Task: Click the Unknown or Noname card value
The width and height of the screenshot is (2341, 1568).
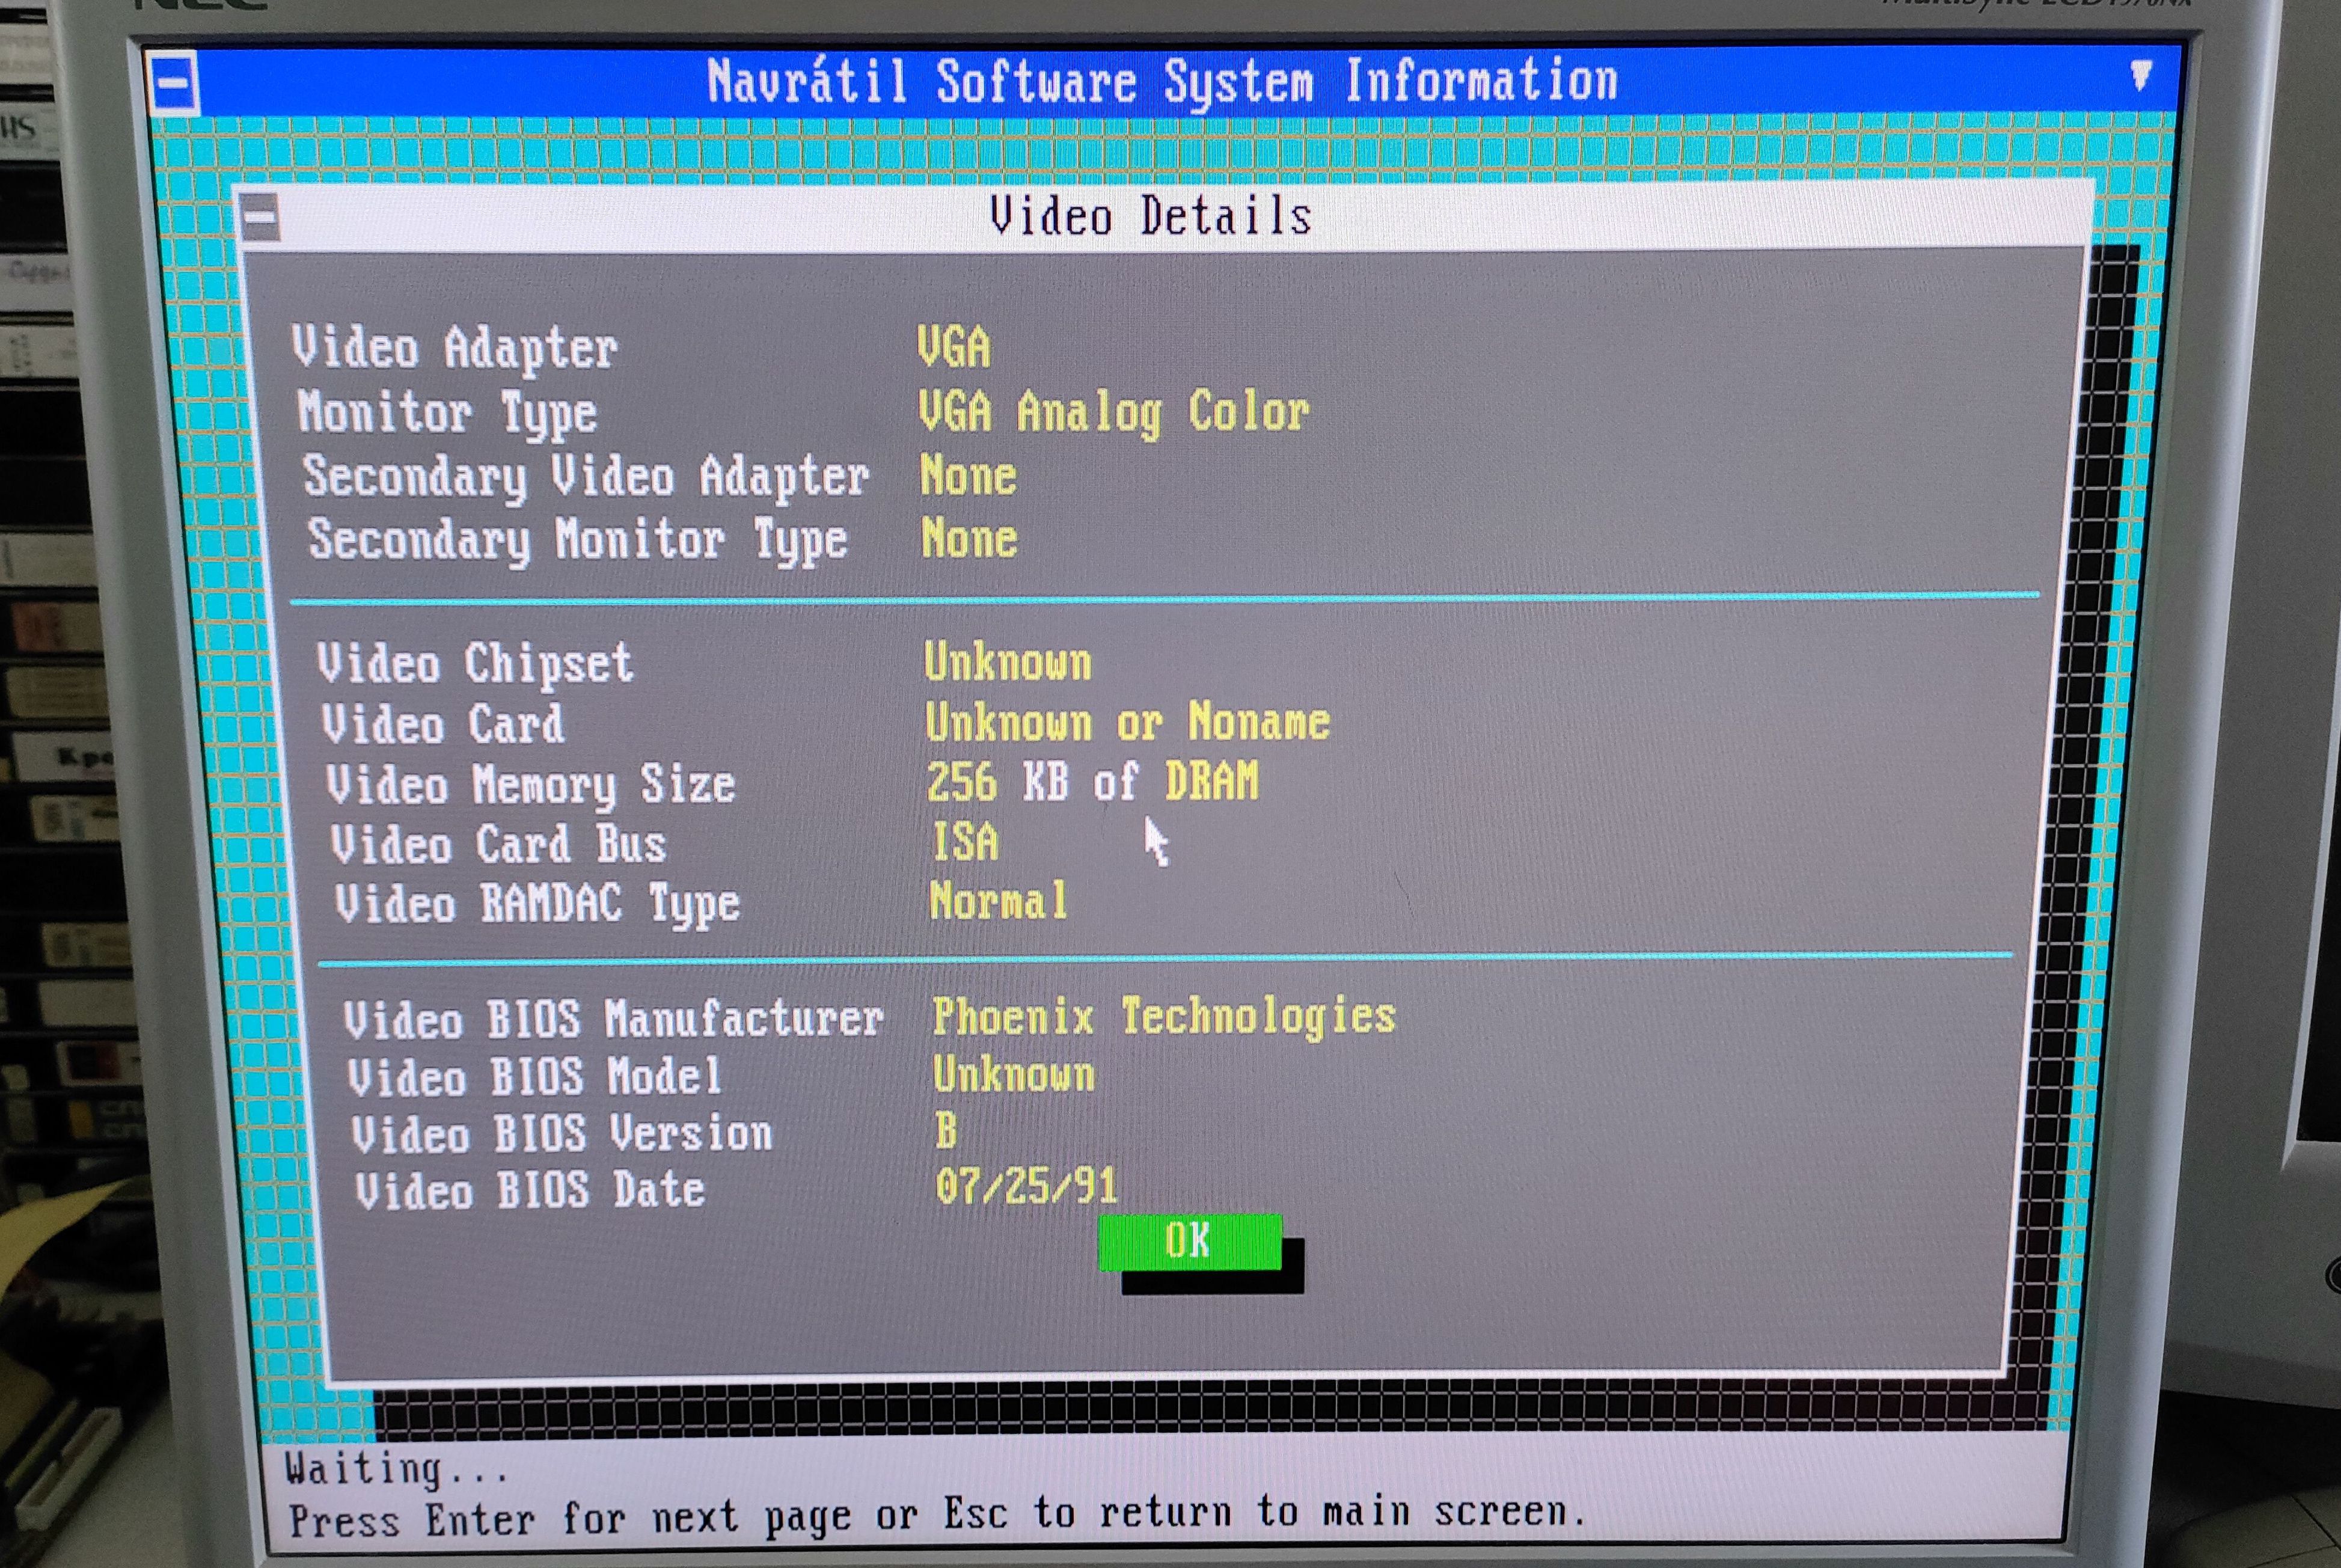Action: (1127, 722)
